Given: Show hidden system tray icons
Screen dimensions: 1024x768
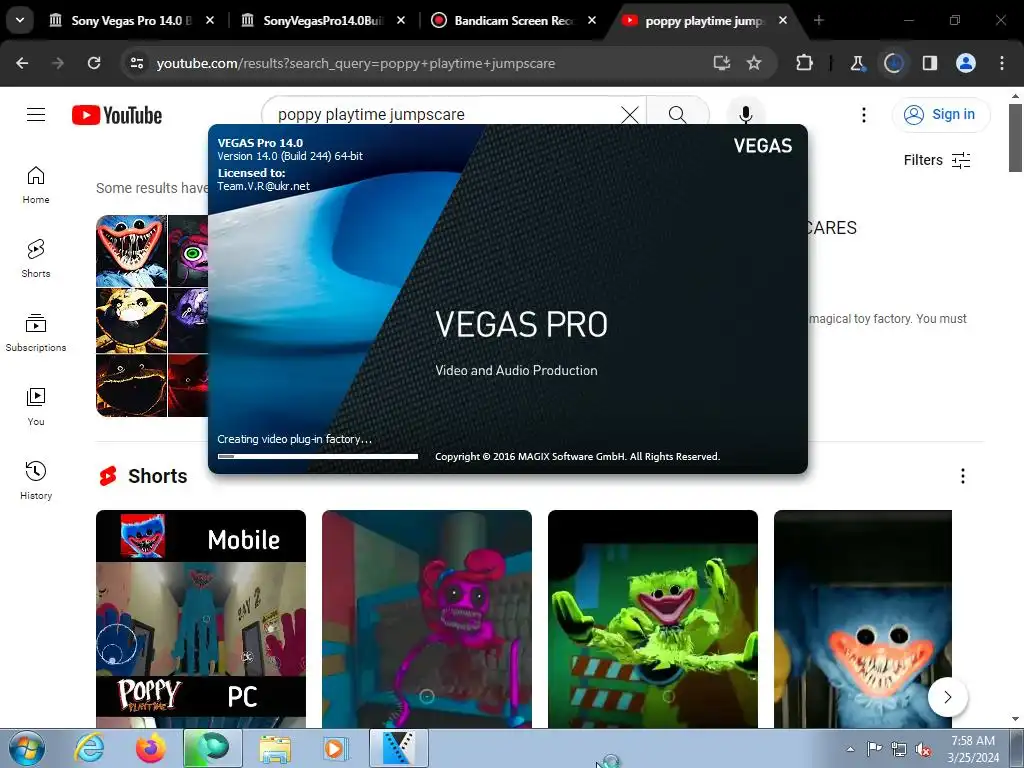Looking at the screenshot, I should (850, 749).
